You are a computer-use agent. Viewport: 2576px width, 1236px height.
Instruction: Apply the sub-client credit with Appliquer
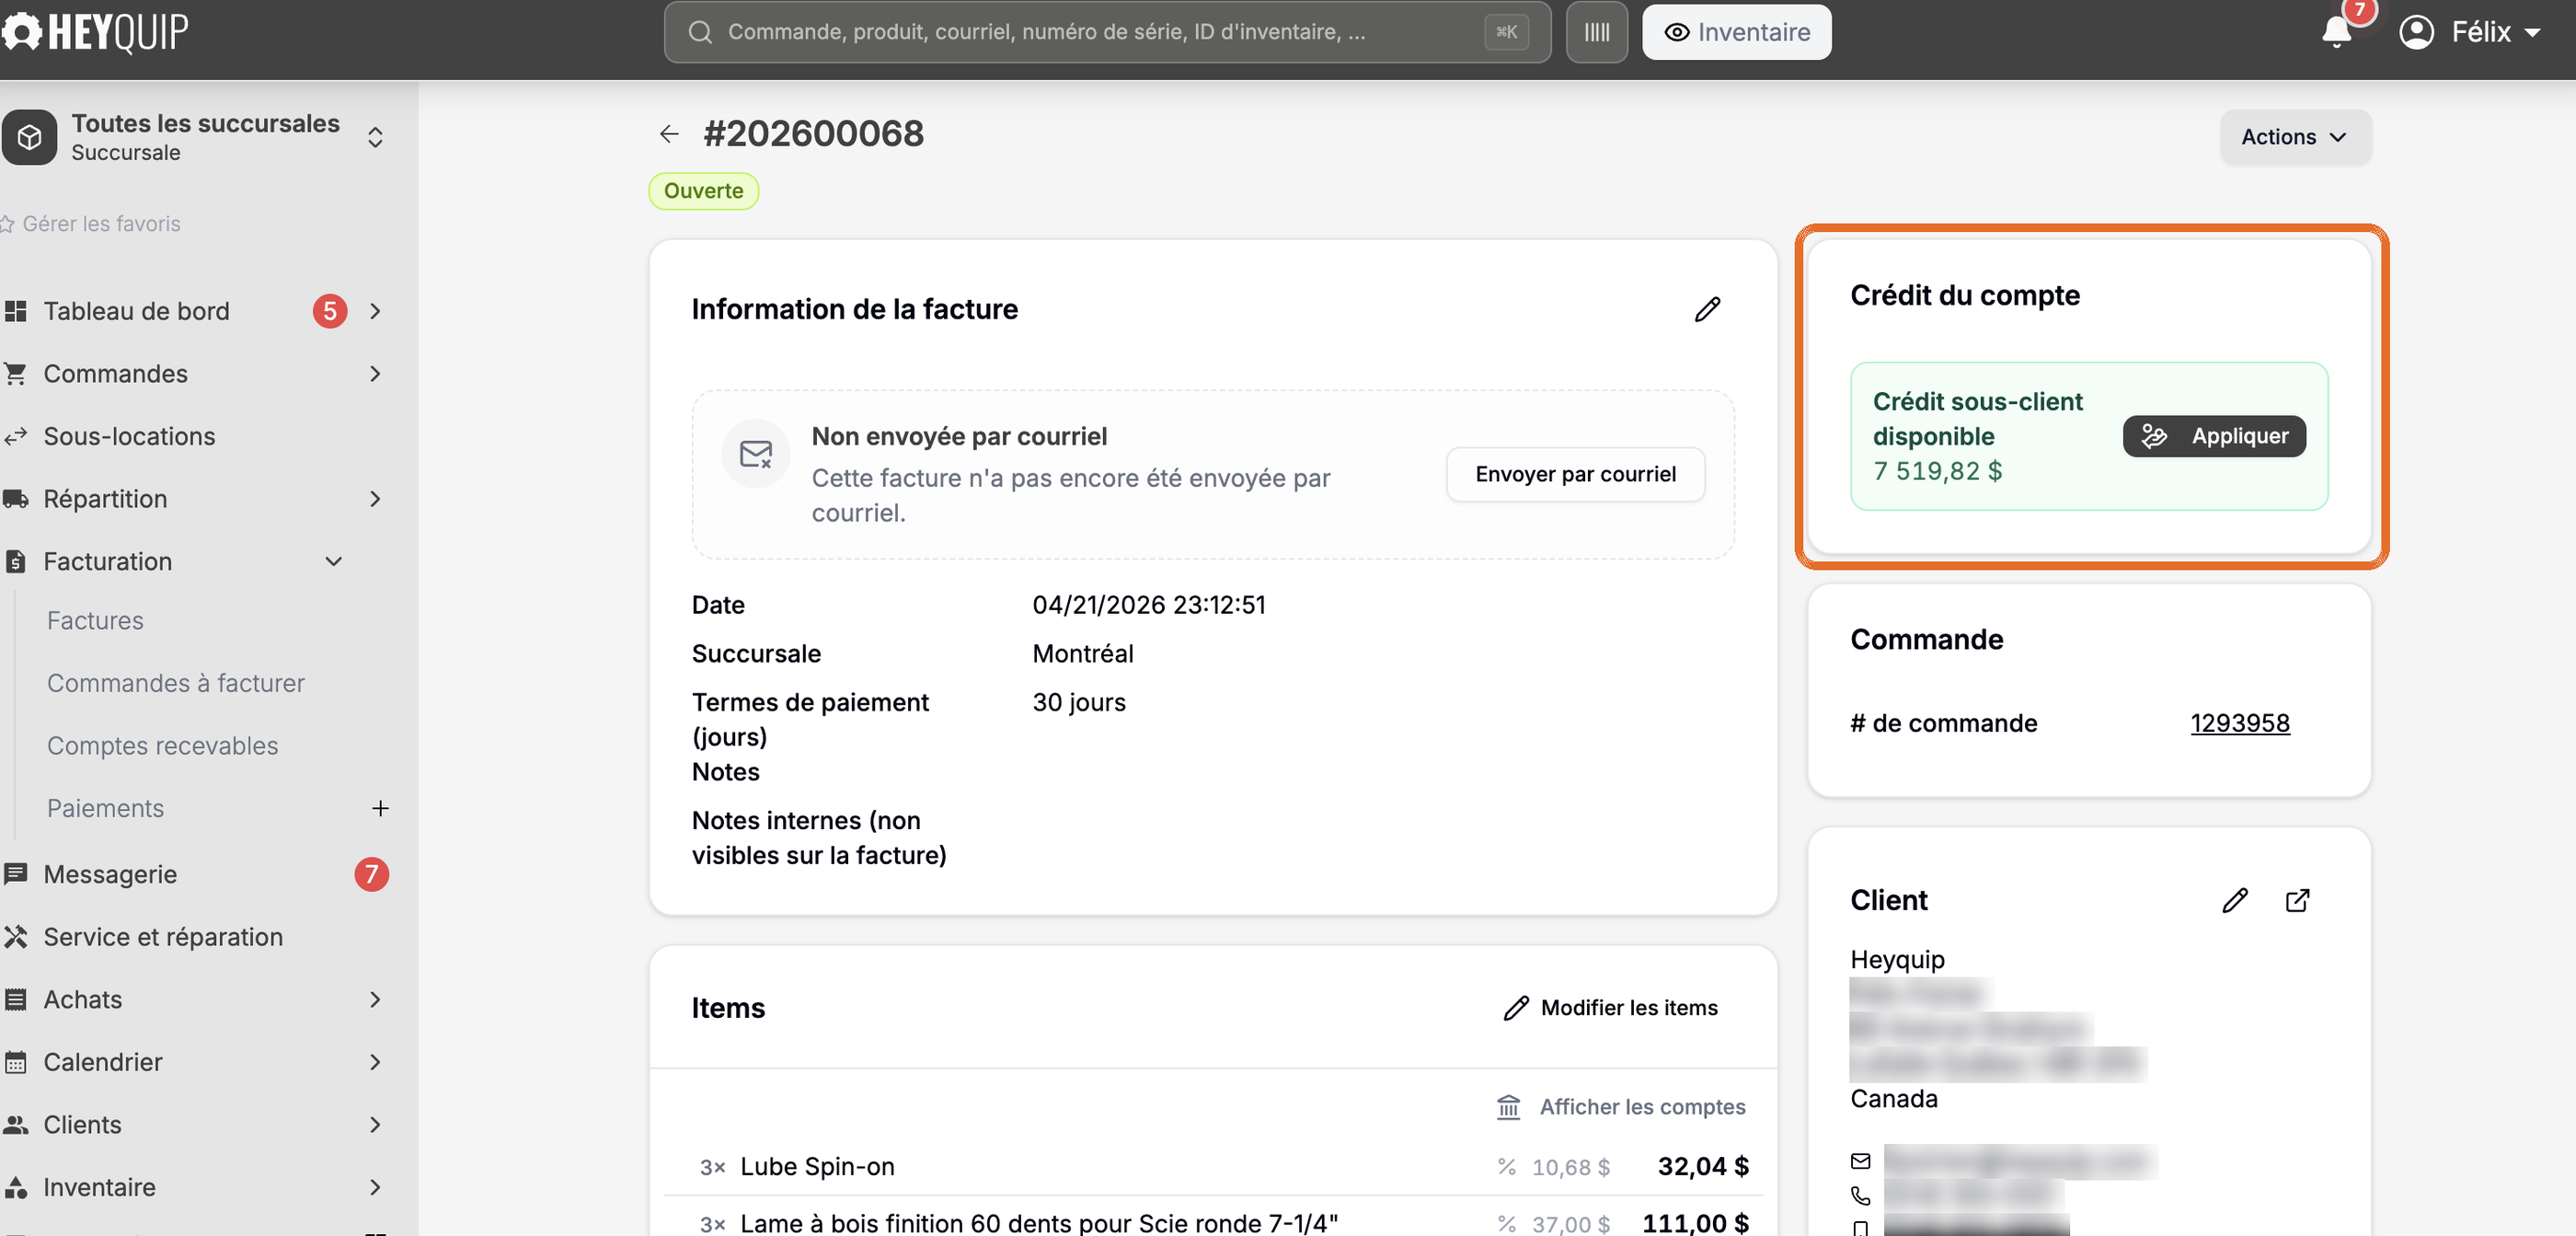tap(2214, 436)
